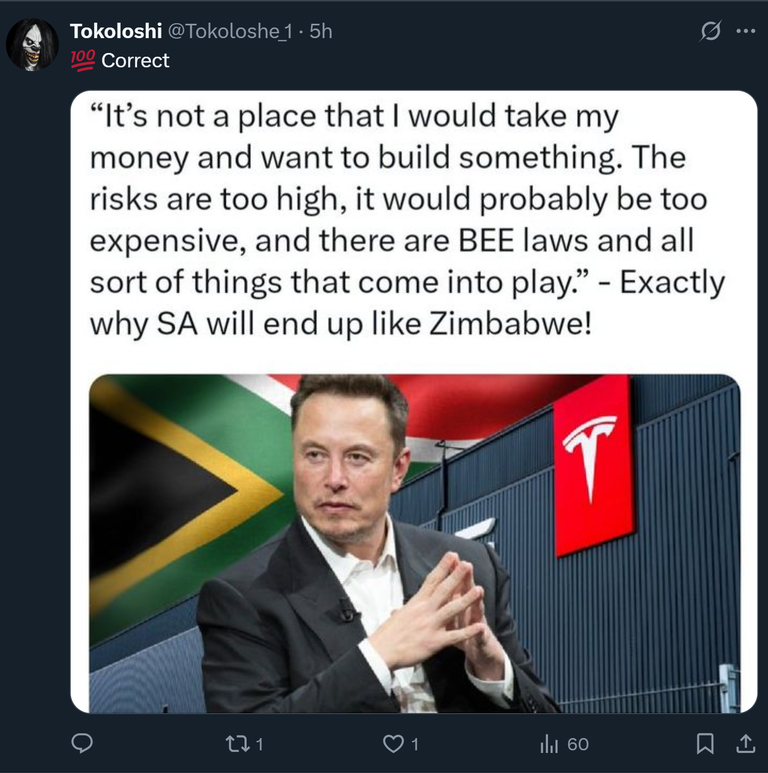768x773 pixels.
Task: Click the red Tesla logo banner in photo
Action: 594,466
